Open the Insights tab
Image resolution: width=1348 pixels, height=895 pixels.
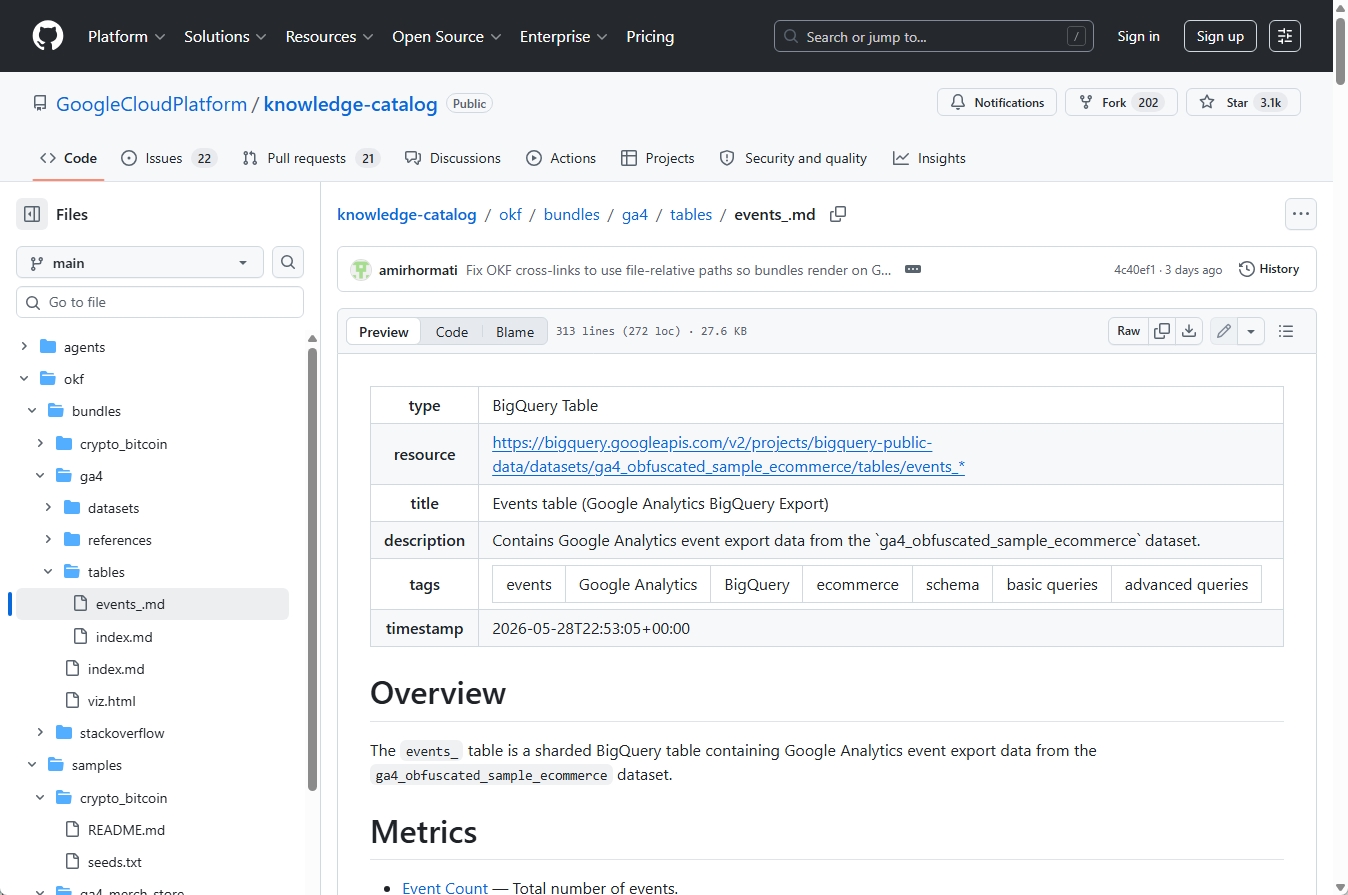929,158
